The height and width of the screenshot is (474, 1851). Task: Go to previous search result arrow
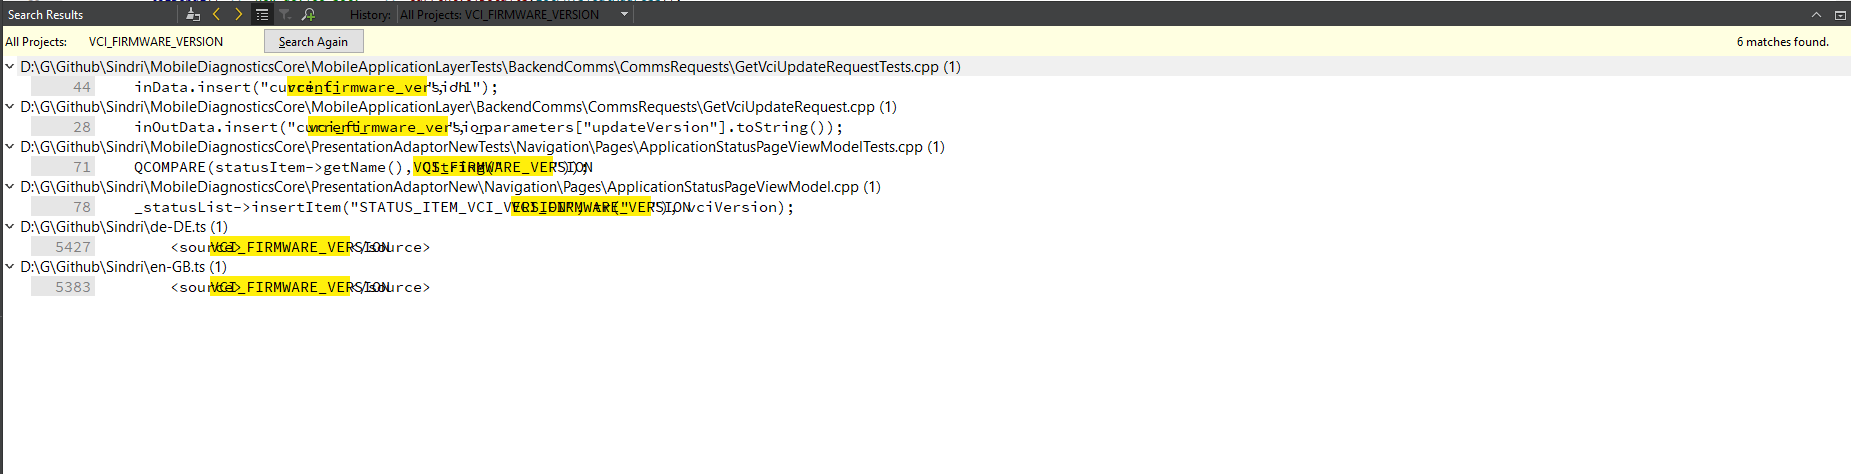click(216, 15)
